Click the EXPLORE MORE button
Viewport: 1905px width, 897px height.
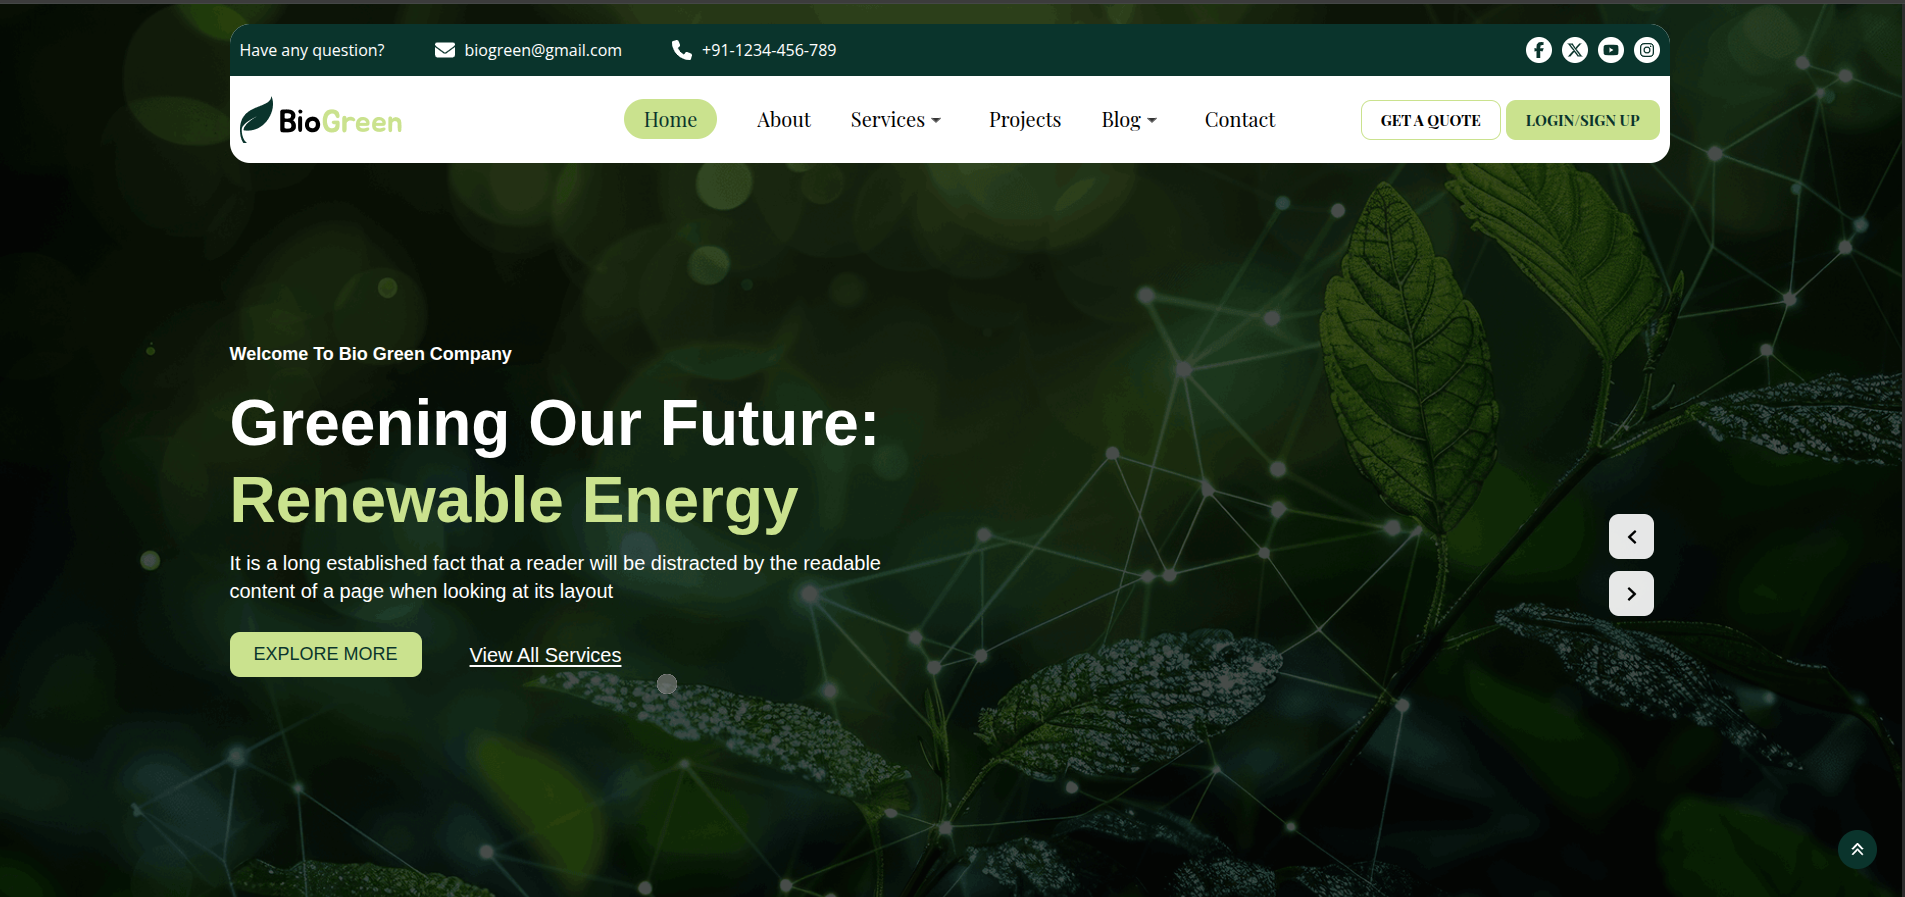[325, 654]
